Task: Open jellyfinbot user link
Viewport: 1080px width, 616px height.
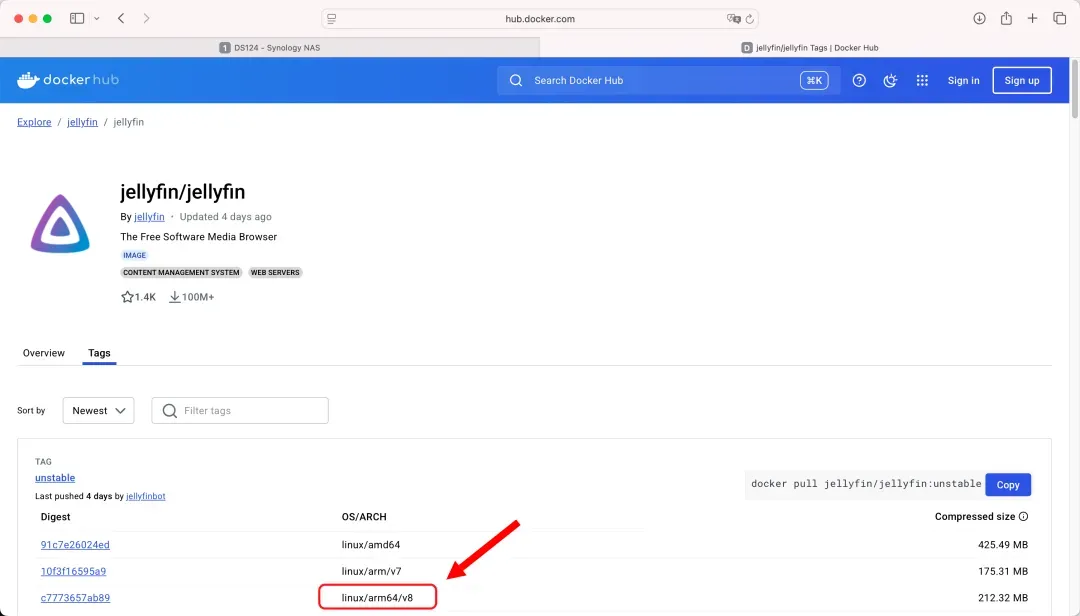Action: tap(145, 496)
